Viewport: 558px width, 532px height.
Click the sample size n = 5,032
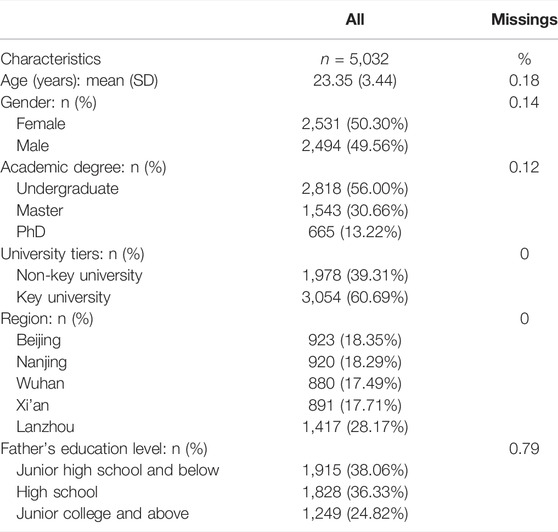355,59
